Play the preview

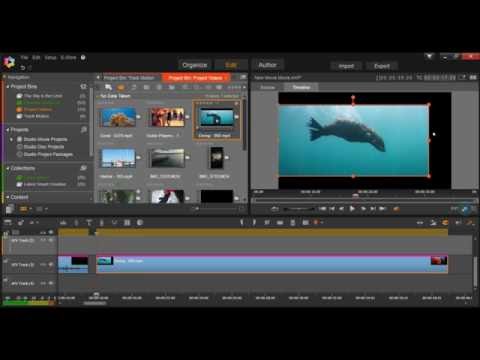click(352, 209)
